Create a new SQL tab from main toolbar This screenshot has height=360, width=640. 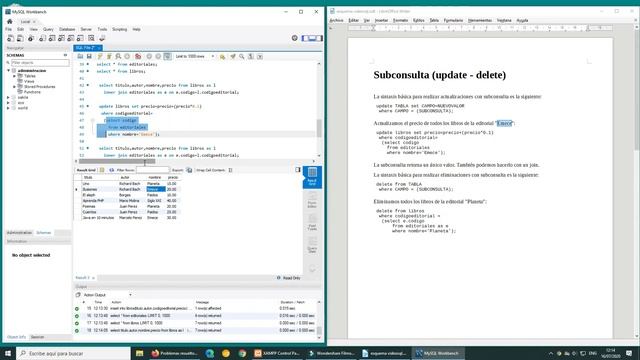point(10,38)
